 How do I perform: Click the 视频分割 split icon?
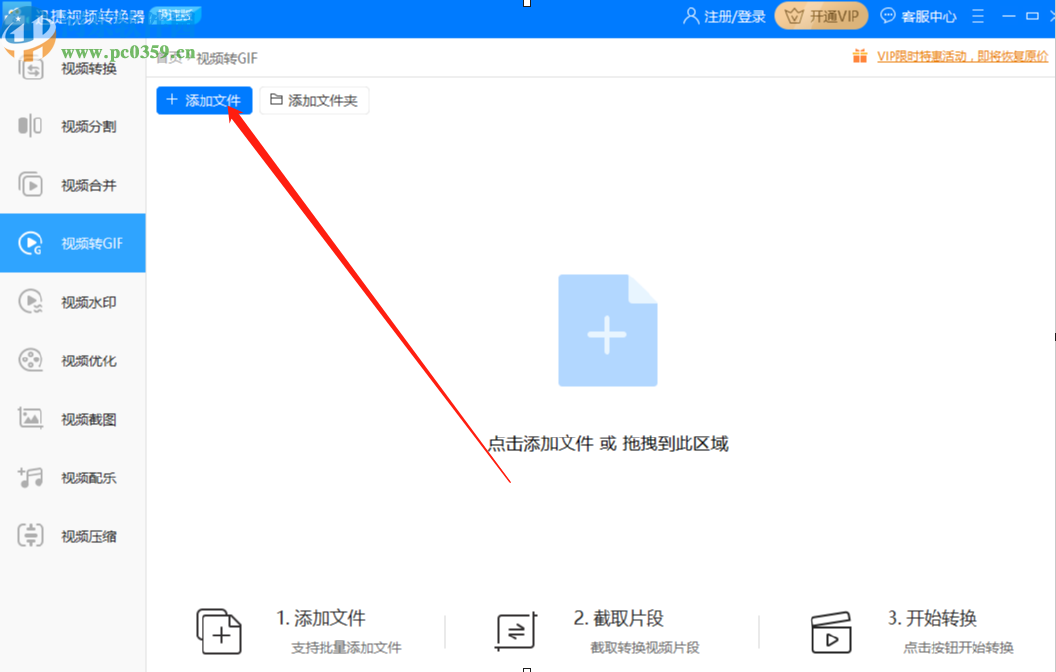point(30,126)
